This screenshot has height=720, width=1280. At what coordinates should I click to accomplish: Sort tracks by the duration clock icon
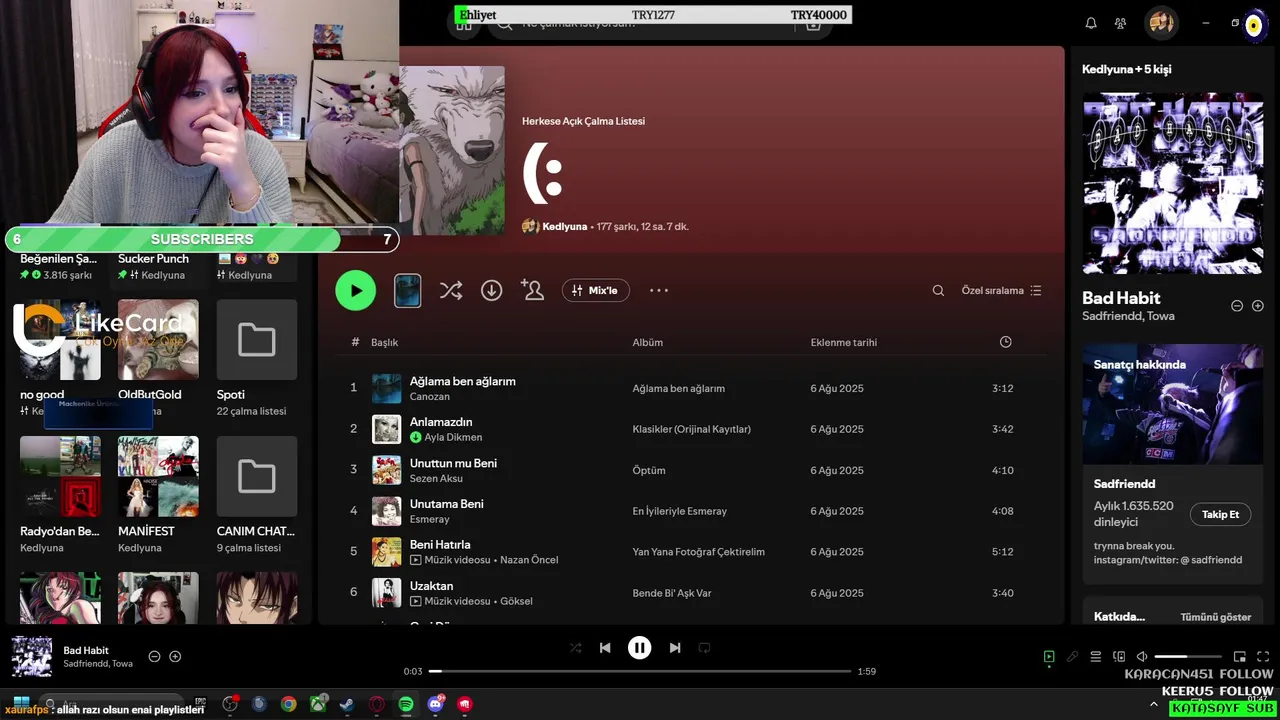1005,342
